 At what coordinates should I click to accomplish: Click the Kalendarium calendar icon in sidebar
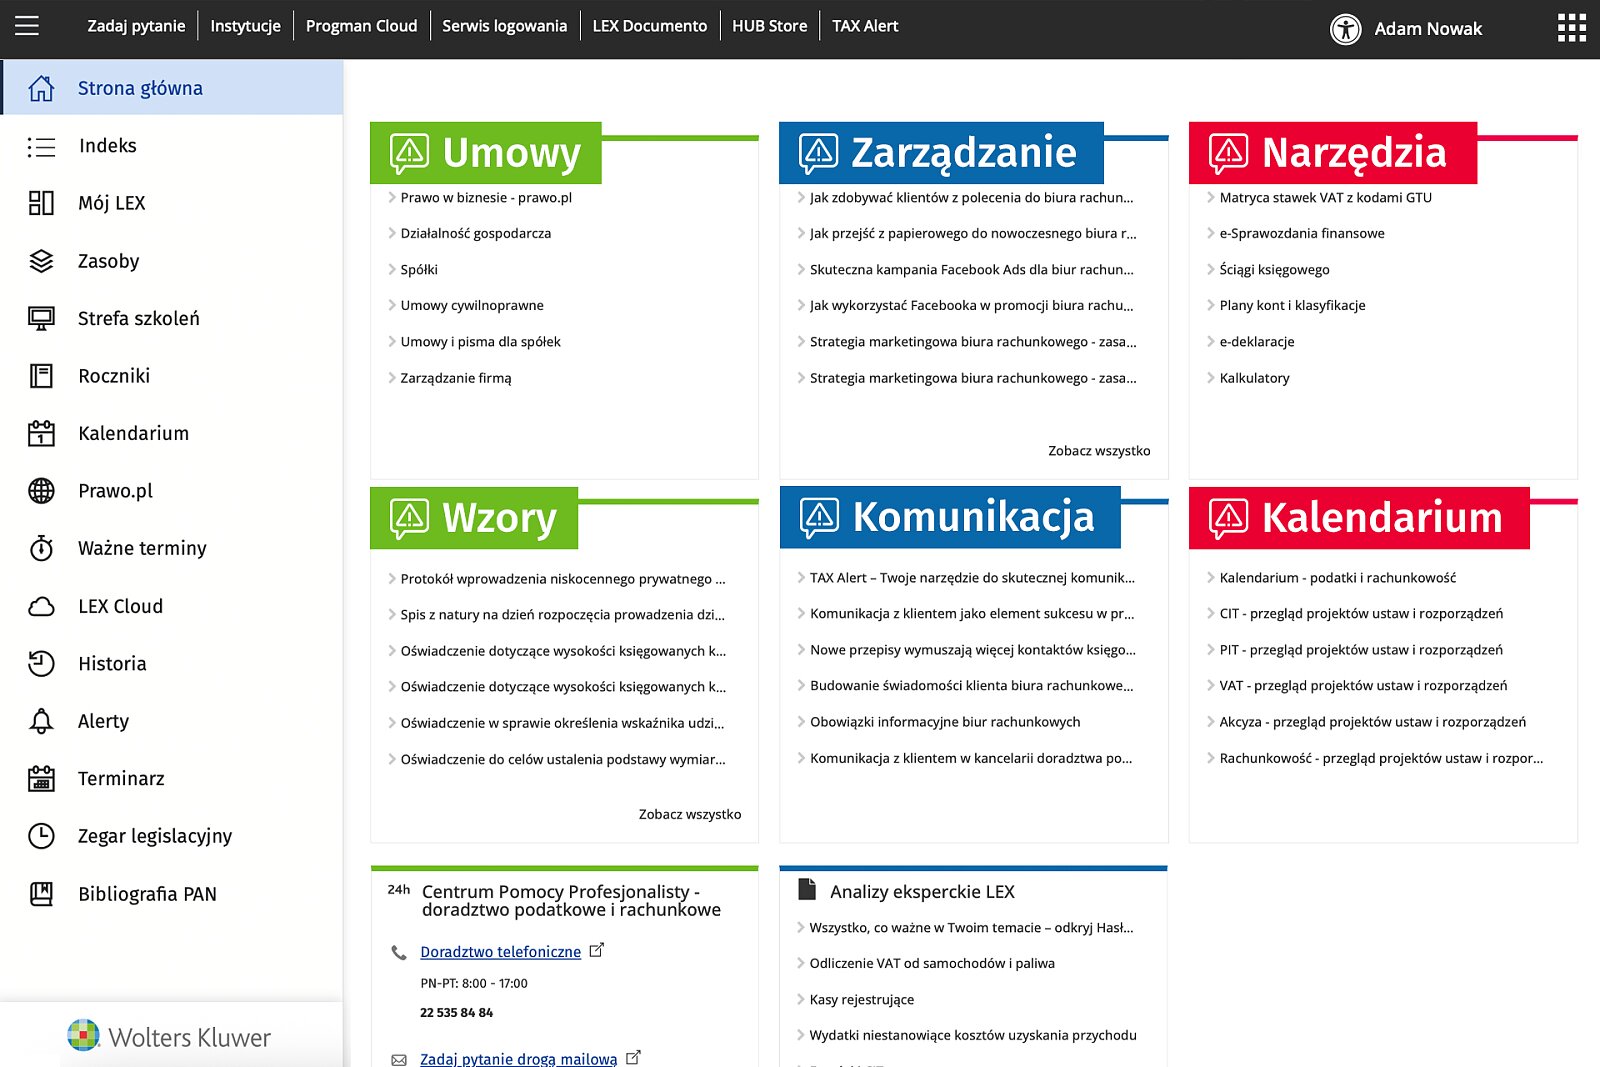41,433
